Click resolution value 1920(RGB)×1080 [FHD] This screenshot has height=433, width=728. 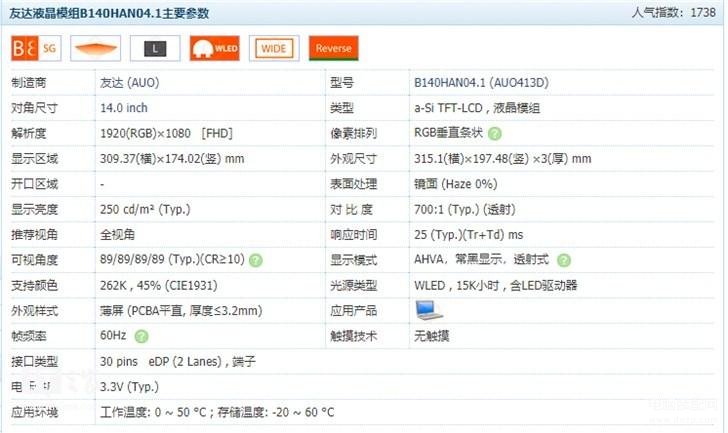coord(166,133)
